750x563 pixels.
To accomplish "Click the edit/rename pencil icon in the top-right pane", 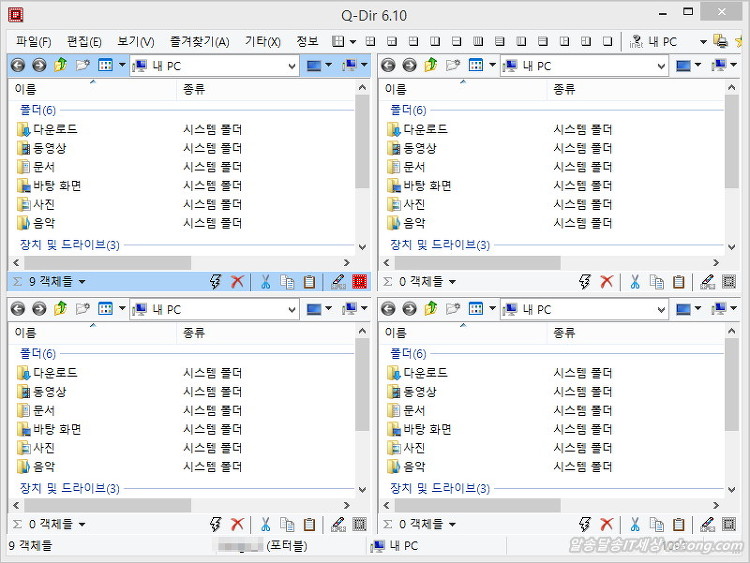I will click(x=708, y=282).
